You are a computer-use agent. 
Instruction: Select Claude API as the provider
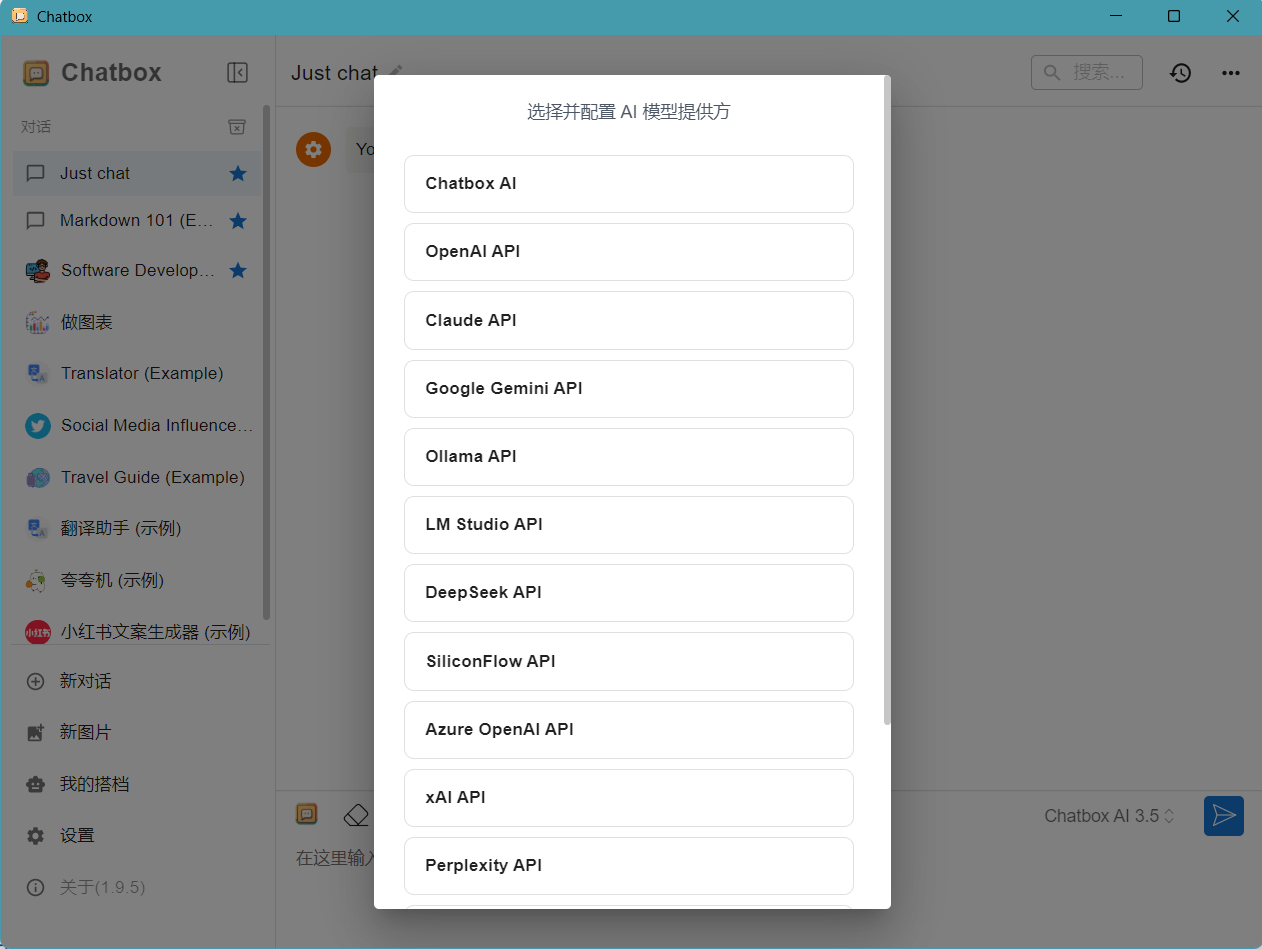point(628,321)
